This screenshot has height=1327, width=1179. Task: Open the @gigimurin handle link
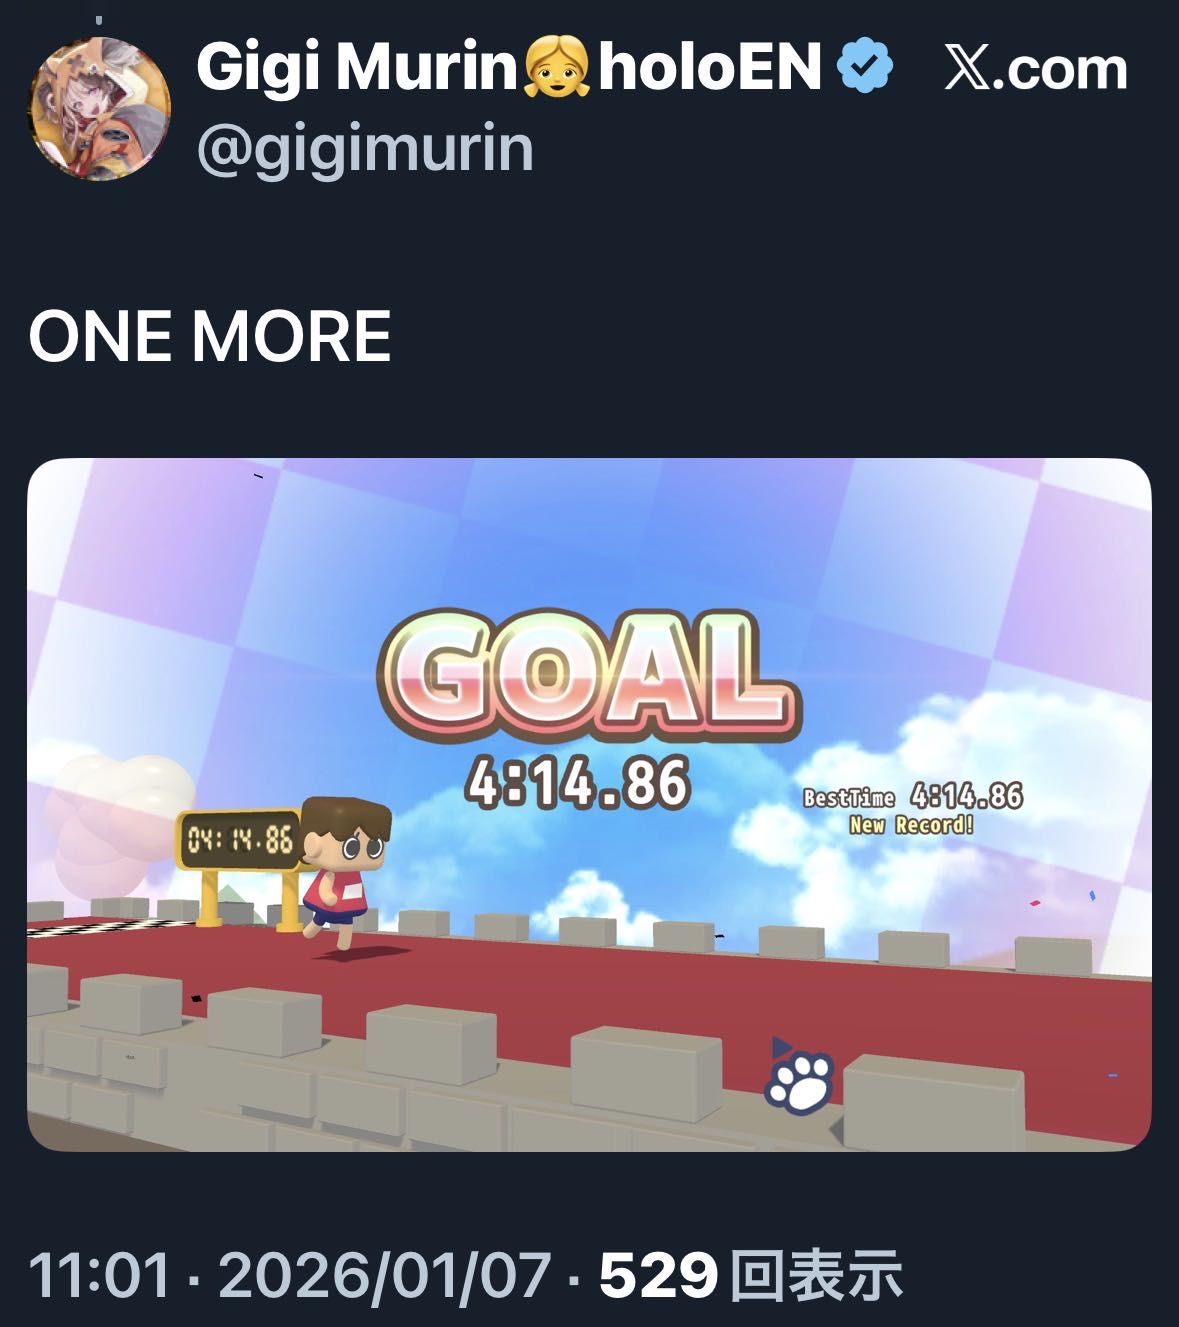tap(365, 148)
